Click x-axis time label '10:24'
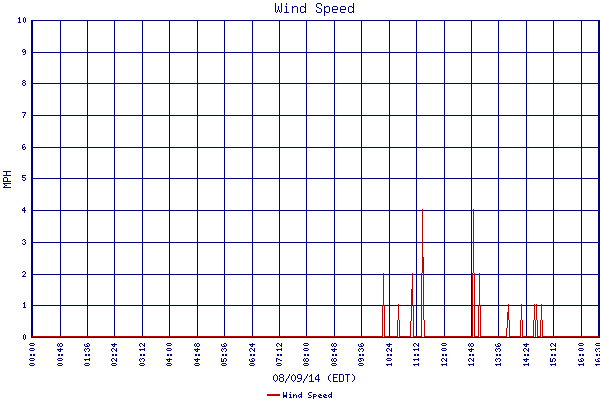The width and height of the screenshot is (600, 400). click(389, 354)
